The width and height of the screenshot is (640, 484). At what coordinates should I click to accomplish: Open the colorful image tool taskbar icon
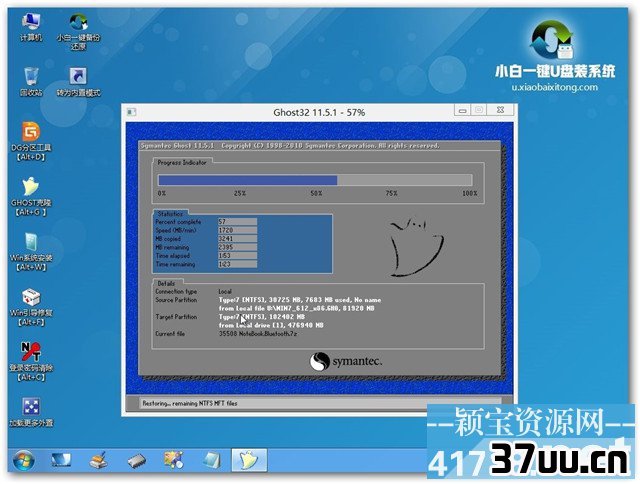pyautogui.click(x=174, y=460)
